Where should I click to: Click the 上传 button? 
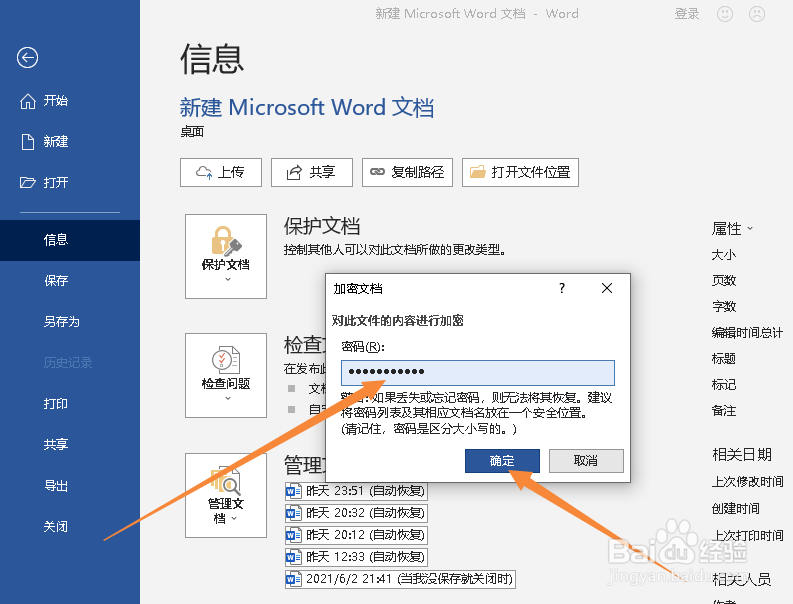pyautogui.click(x=221, y=172)
